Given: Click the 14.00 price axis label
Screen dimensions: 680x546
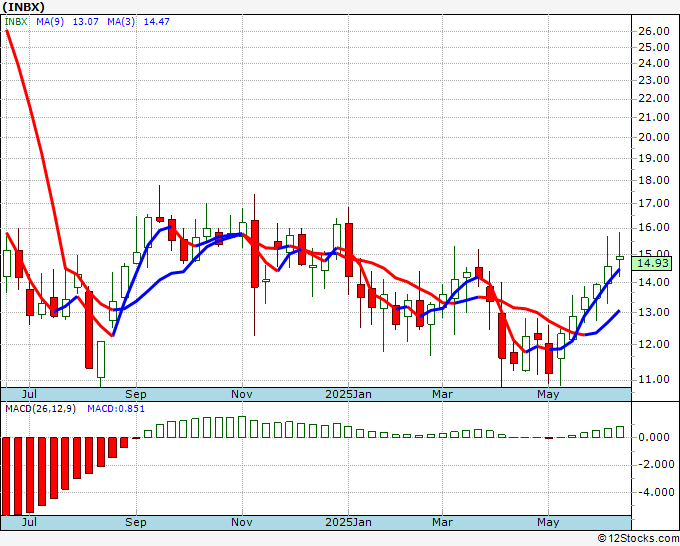Looking at the screenshot, I should (654, 282).
